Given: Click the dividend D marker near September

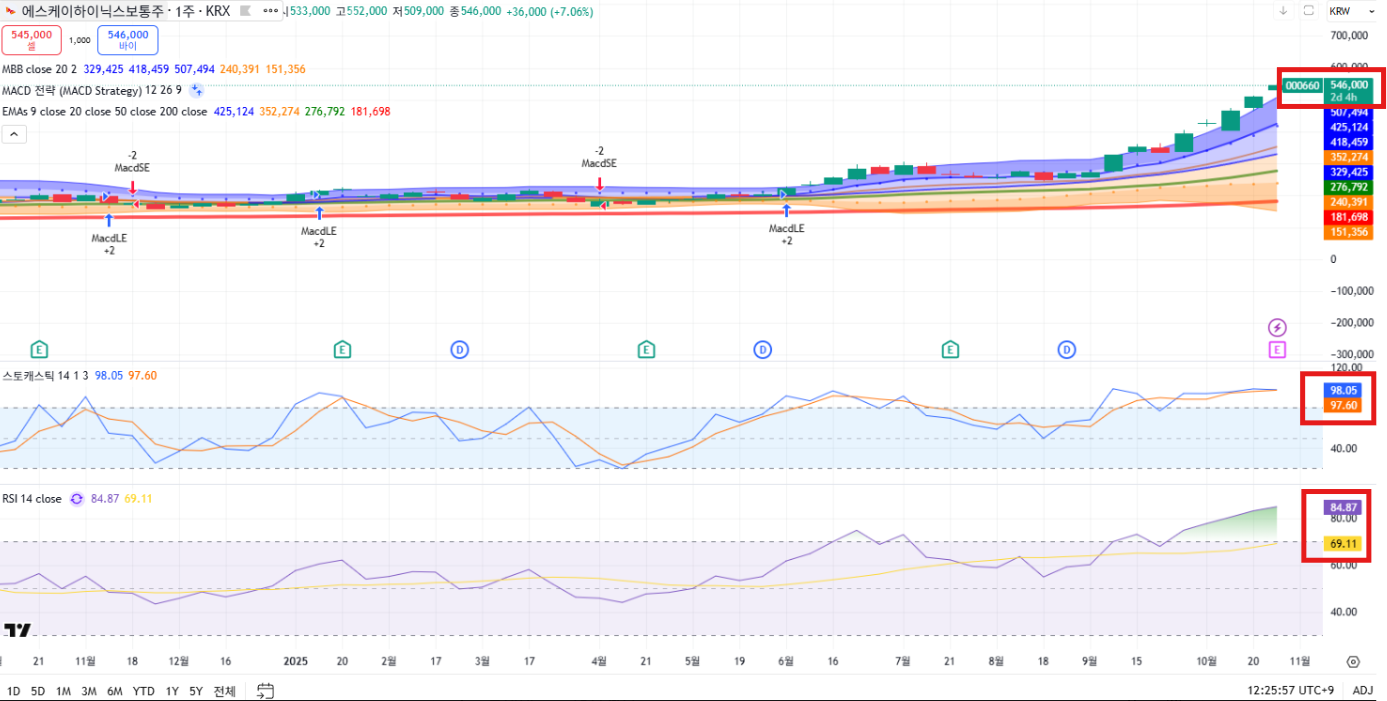Looking at the screenshot, I should coord(1067,349).
